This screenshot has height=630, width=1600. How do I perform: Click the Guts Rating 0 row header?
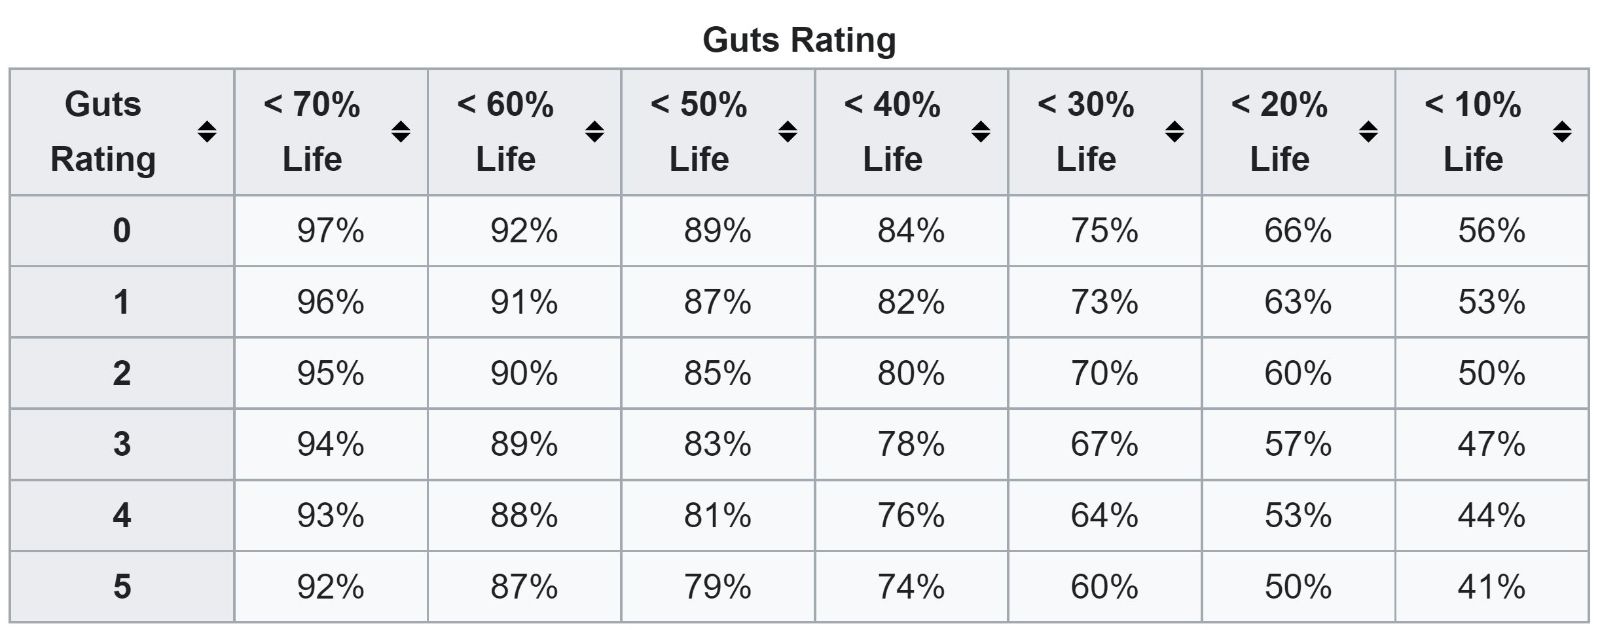pos(122,231)
